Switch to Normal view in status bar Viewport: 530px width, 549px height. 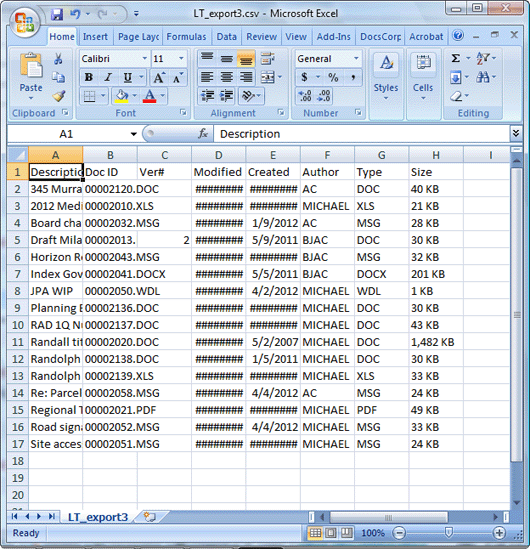(x=315, y=533)
